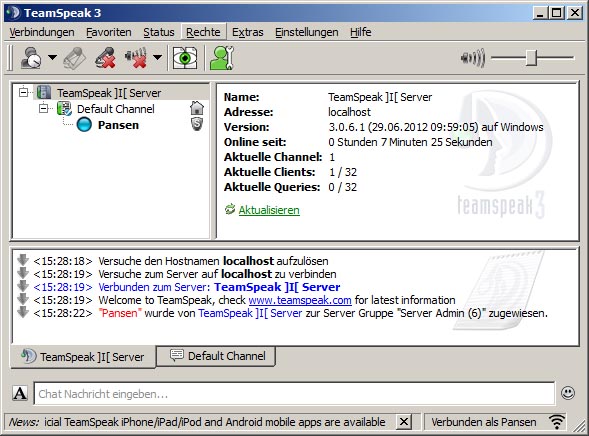Adjust the volume slider handle
The height and width of the screenshot is (436, 589).
(x=531, y=58)
